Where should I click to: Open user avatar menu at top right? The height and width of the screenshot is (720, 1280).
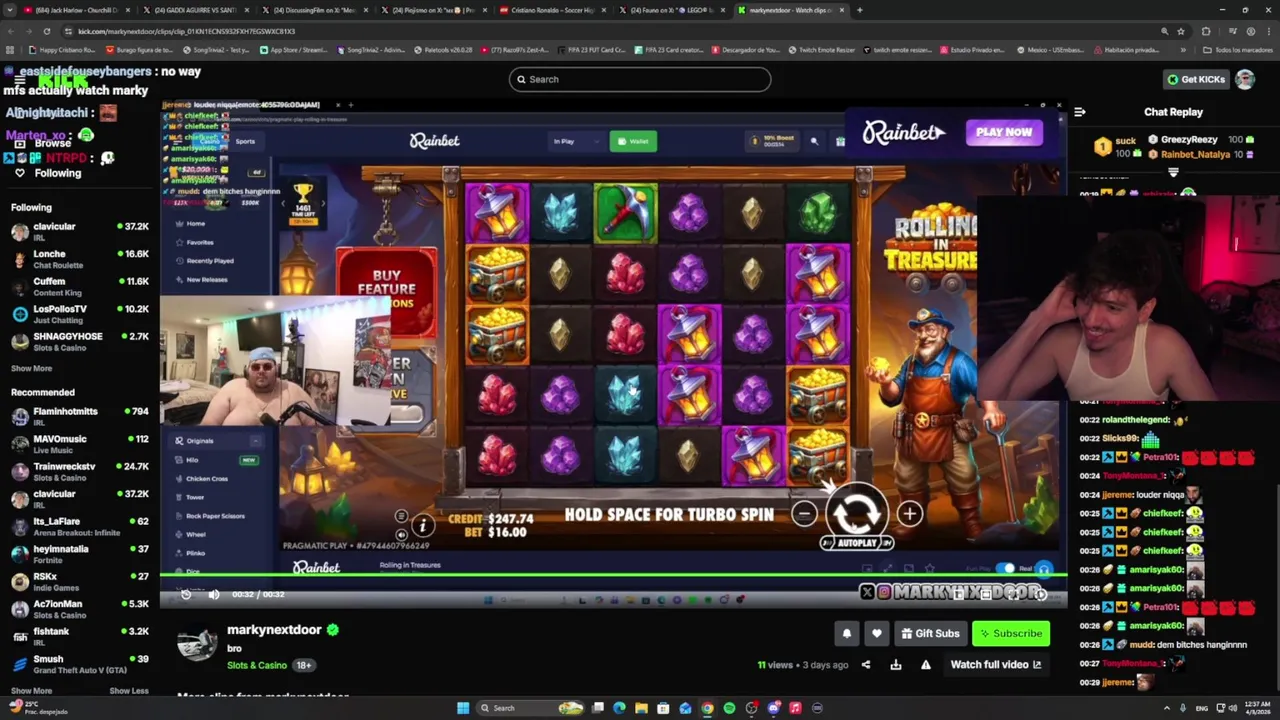[x=1245, y=79]
